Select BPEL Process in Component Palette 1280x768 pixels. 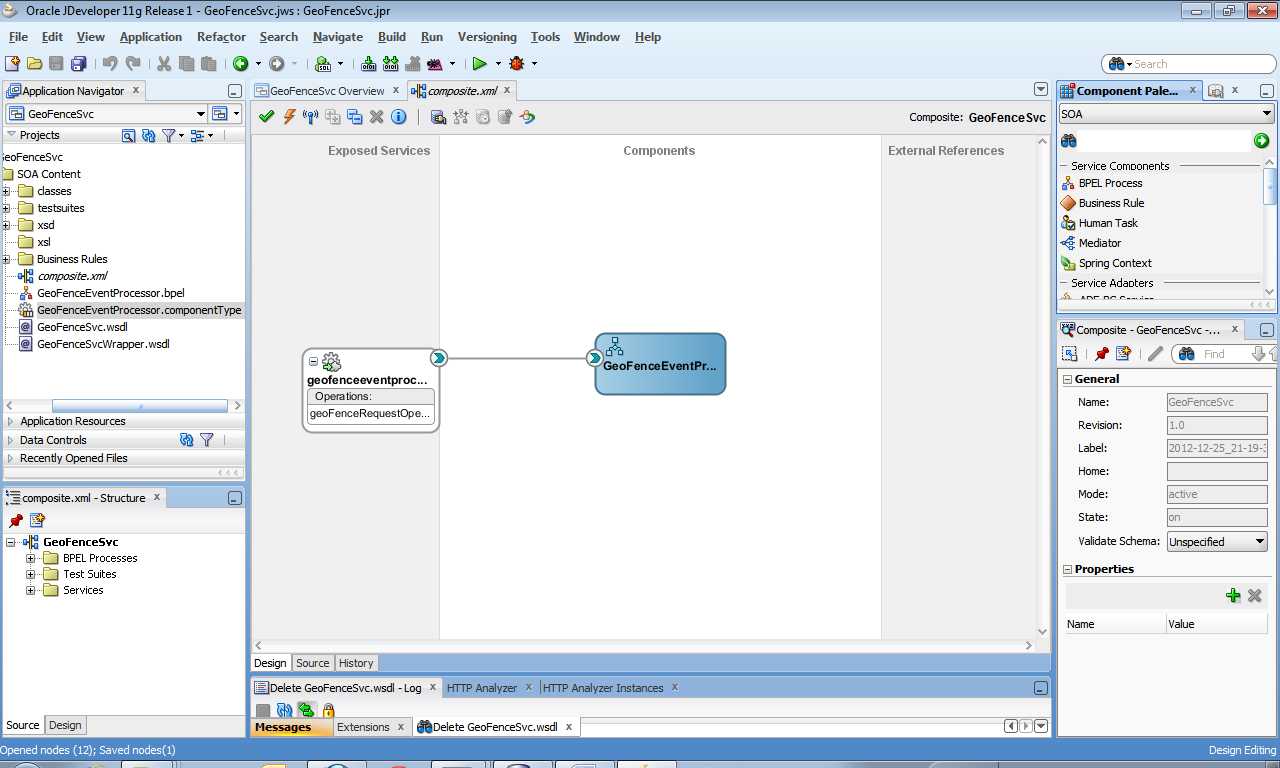(1110, 183)
